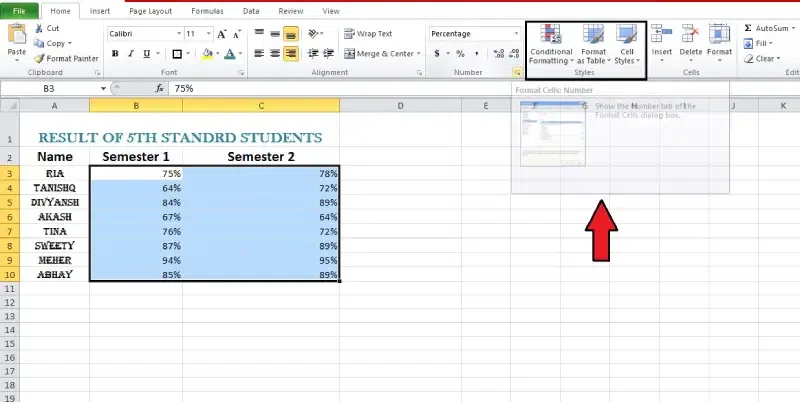
Task: Open the Number format dialog launcher
Action: coord(517,73)
